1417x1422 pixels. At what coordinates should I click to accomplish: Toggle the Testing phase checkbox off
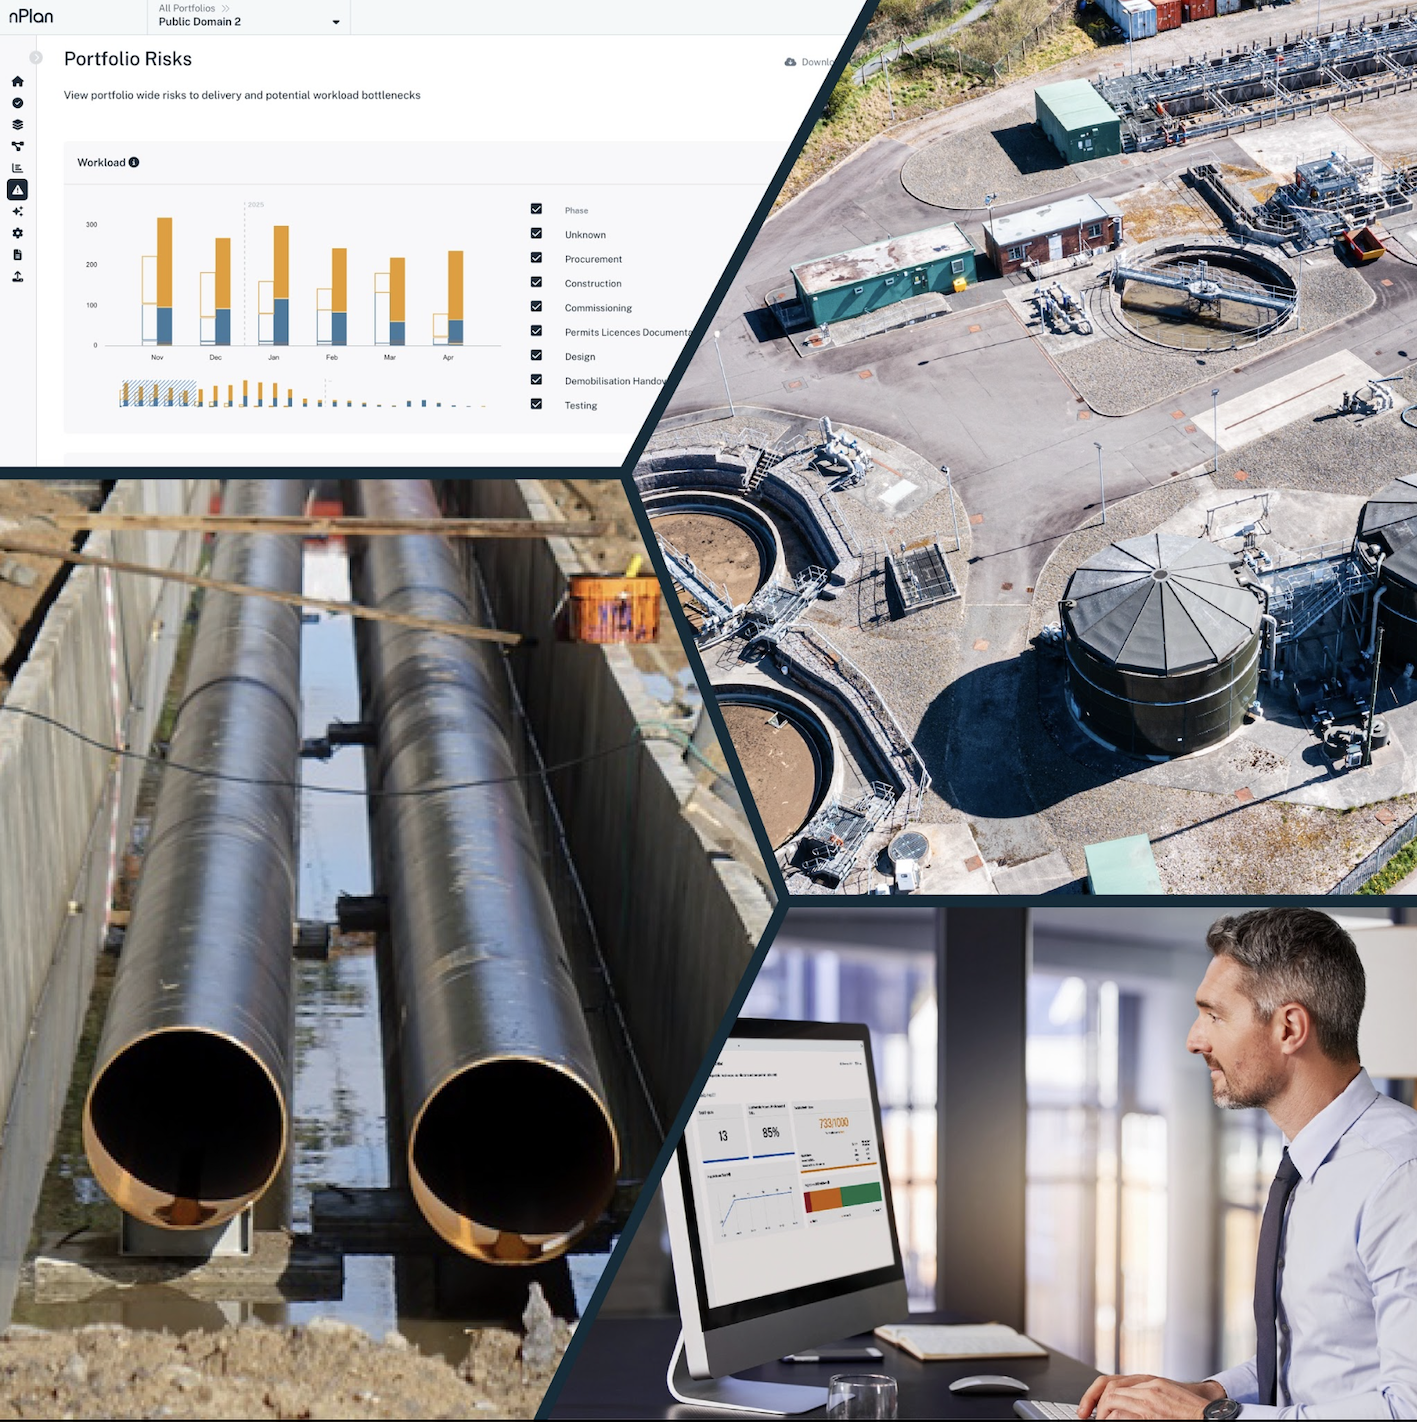[x=536, y=404]
